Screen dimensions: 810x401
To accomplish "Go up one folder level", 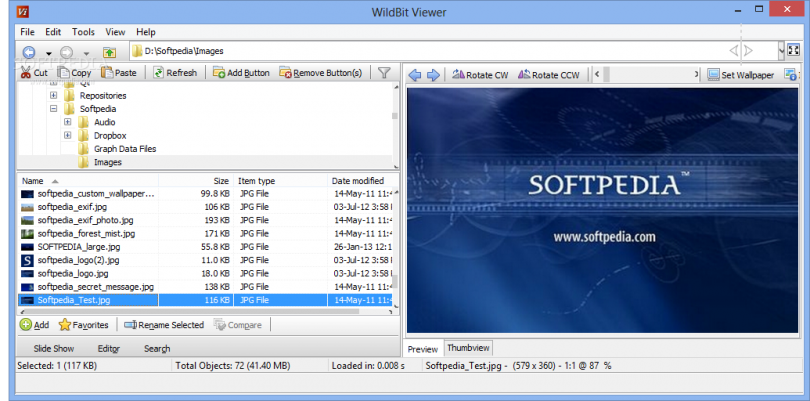I will 110,51.
